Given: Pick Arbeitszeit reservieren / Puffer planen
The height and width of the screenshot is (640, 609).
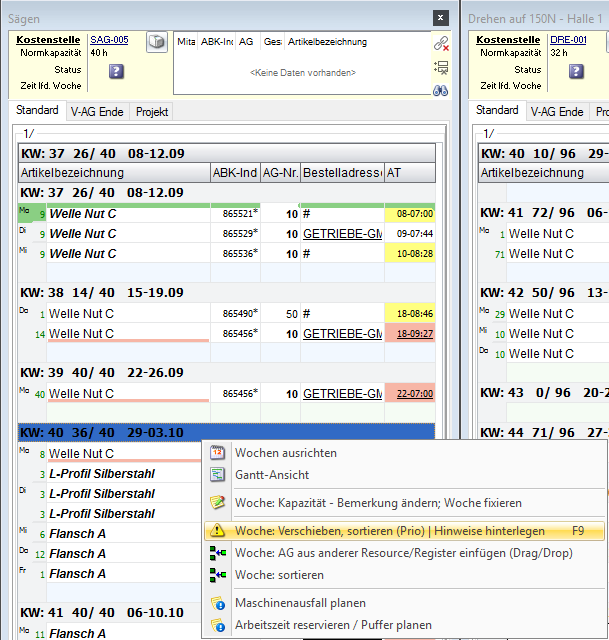Looking at the screenshot, I should [334, 624].
